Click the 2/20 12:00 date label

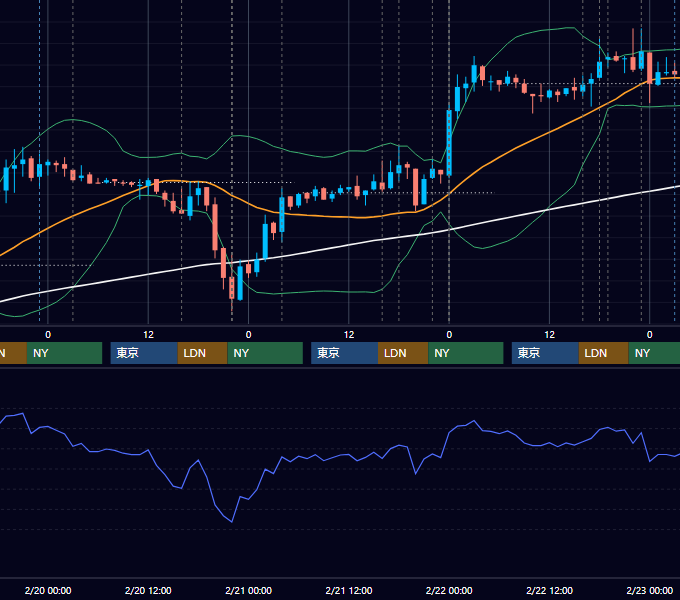[148, 590]
